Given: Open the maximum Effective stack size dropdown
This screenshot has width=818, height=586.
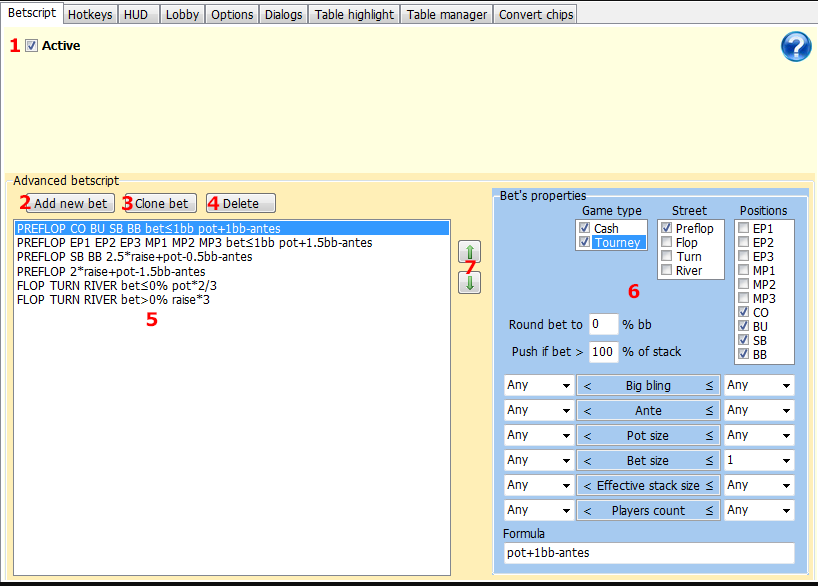Looking at the screenshot, I should pos(759,485).
